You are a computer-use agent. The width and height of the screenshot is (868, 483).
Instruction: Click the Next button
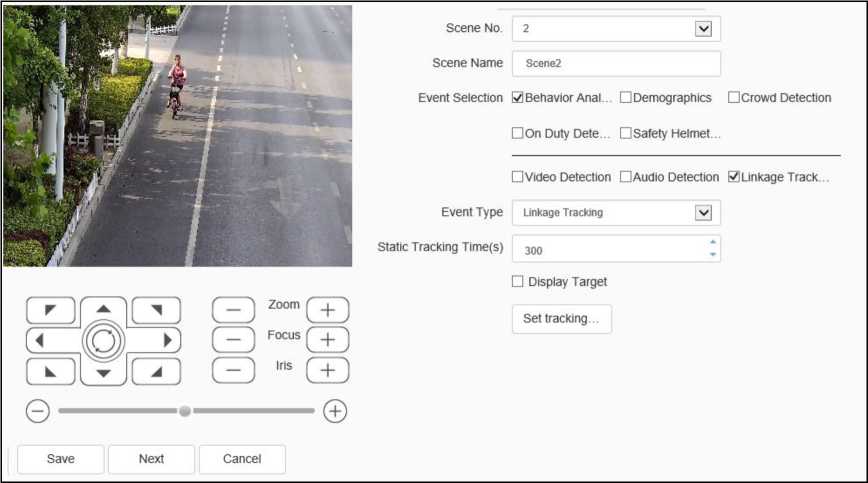[151, 459]
